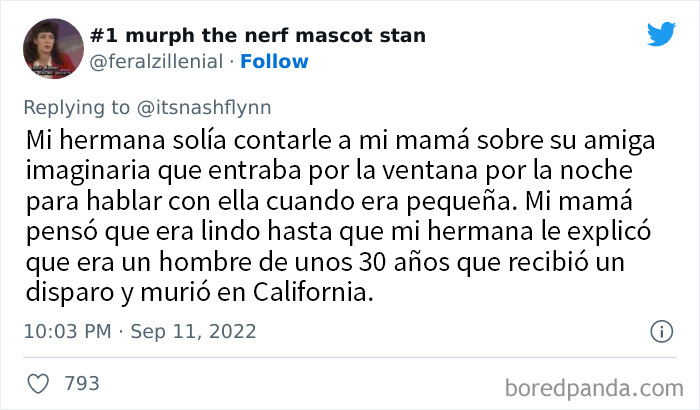This screenshot has height=410, width=700.
Task: Click the display name '#1 murph the nerf mascot stan'
Action: point(258,36)
